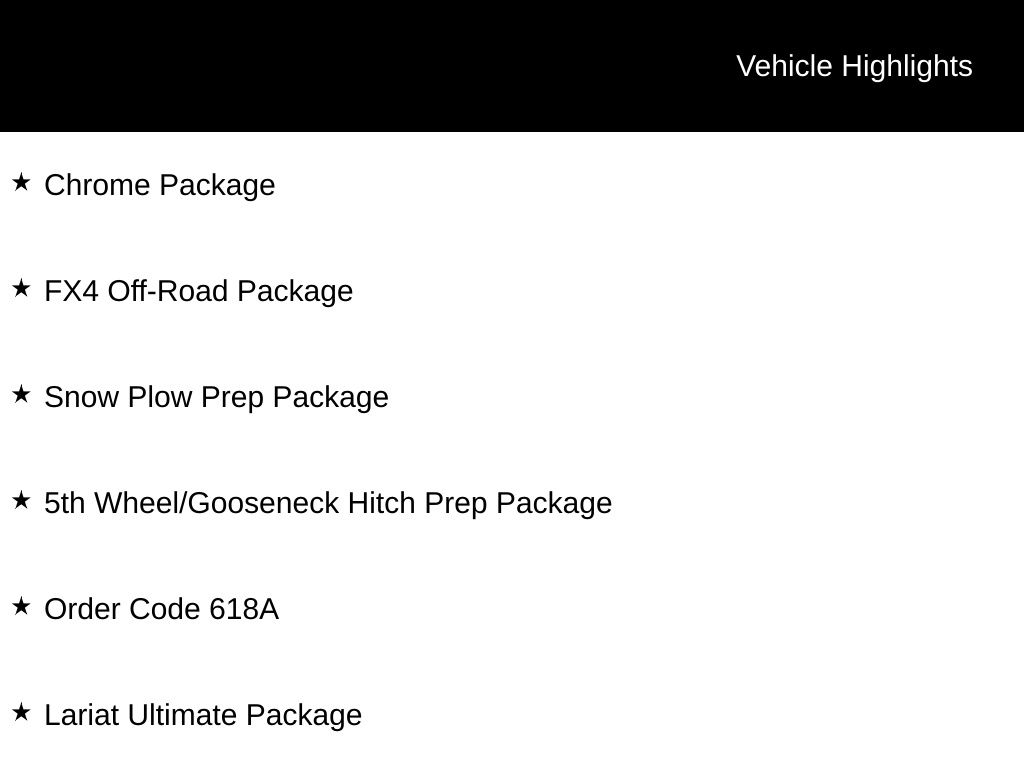Click the star beside Chrome Package

21,182
